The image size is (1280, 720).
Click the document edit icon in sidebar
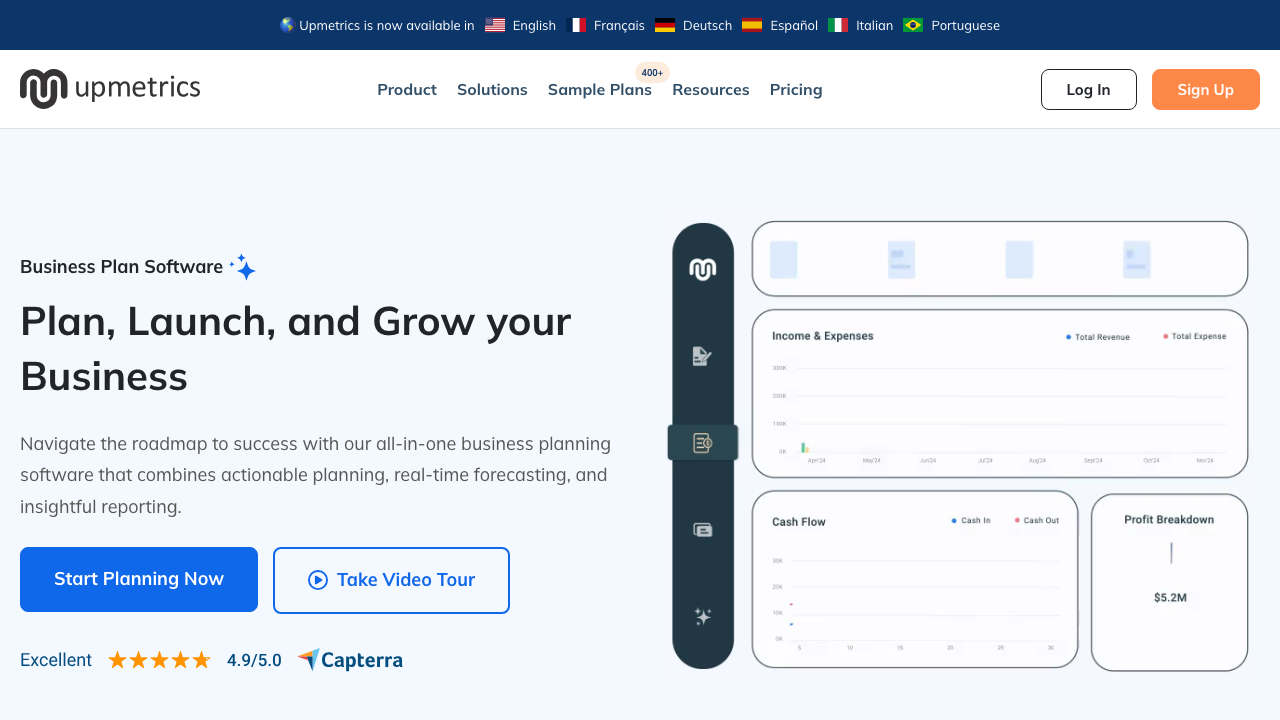(703, 356)
